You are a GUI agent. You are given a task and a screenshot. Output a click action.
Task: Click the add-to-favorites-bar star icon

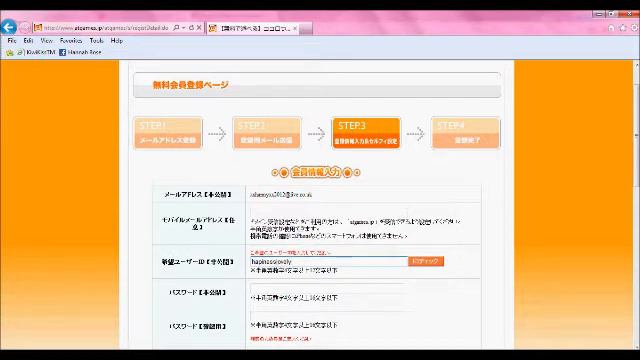pos(9,52)
